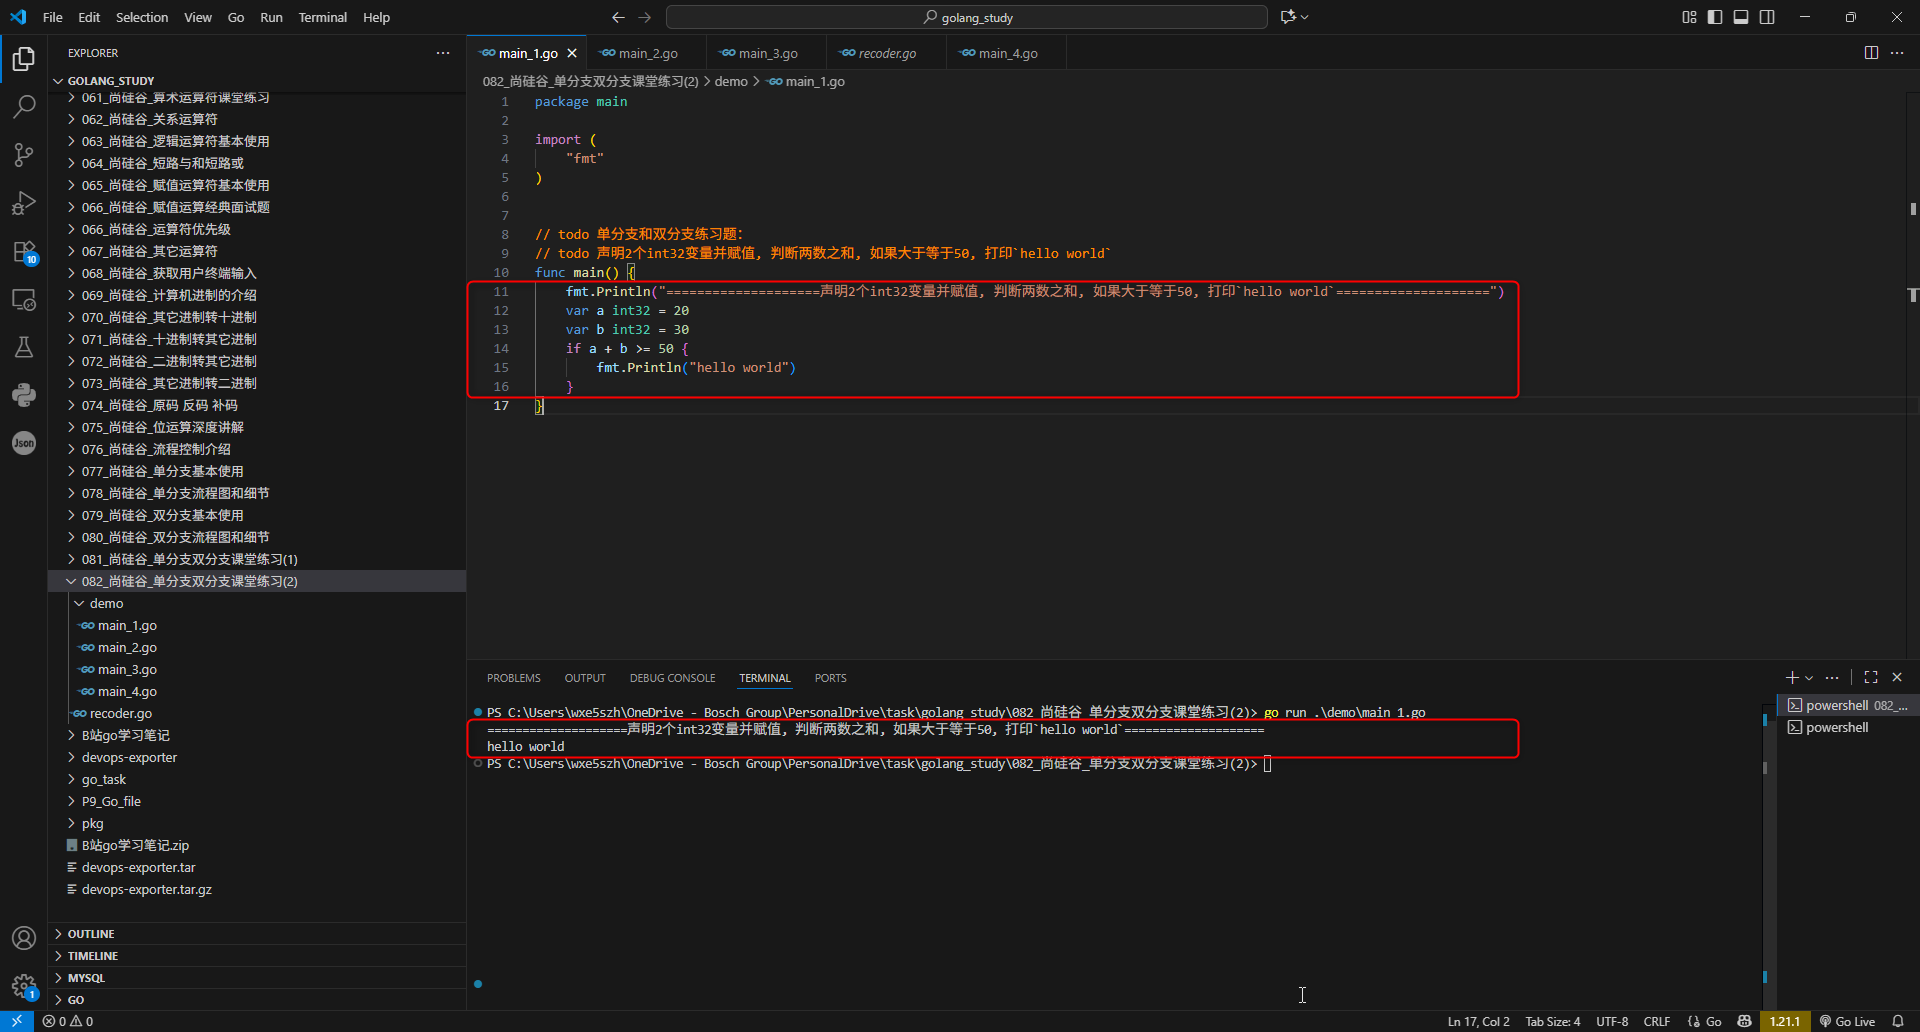
Task: Open Explorer Views and More Actions
Action: coord(443,53)
